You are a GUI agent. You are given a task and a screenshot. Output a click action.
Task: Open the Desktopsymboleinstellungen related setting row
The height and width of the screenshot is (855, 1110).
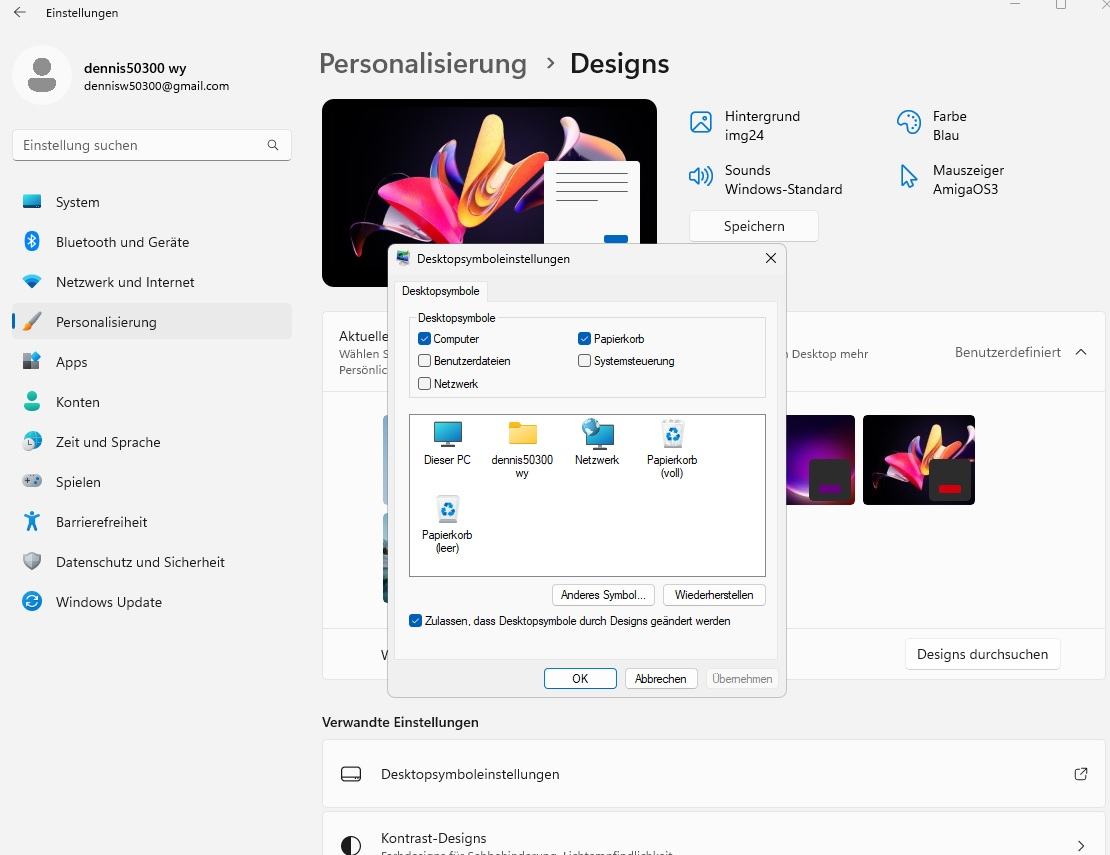(x=714, y=774)
